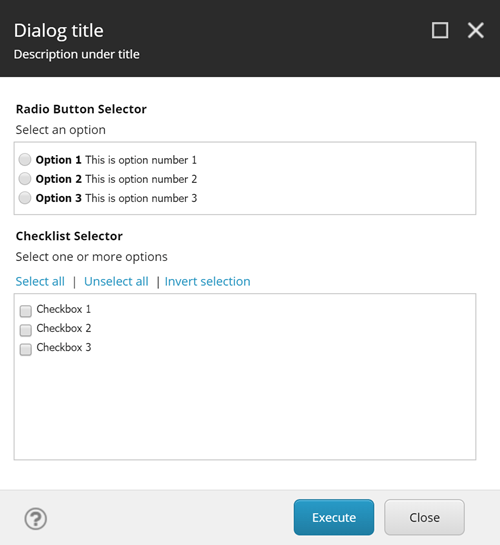The image size is (500, 545).
Task: Select the Option 1 radio button
Action: click(25, 160)
